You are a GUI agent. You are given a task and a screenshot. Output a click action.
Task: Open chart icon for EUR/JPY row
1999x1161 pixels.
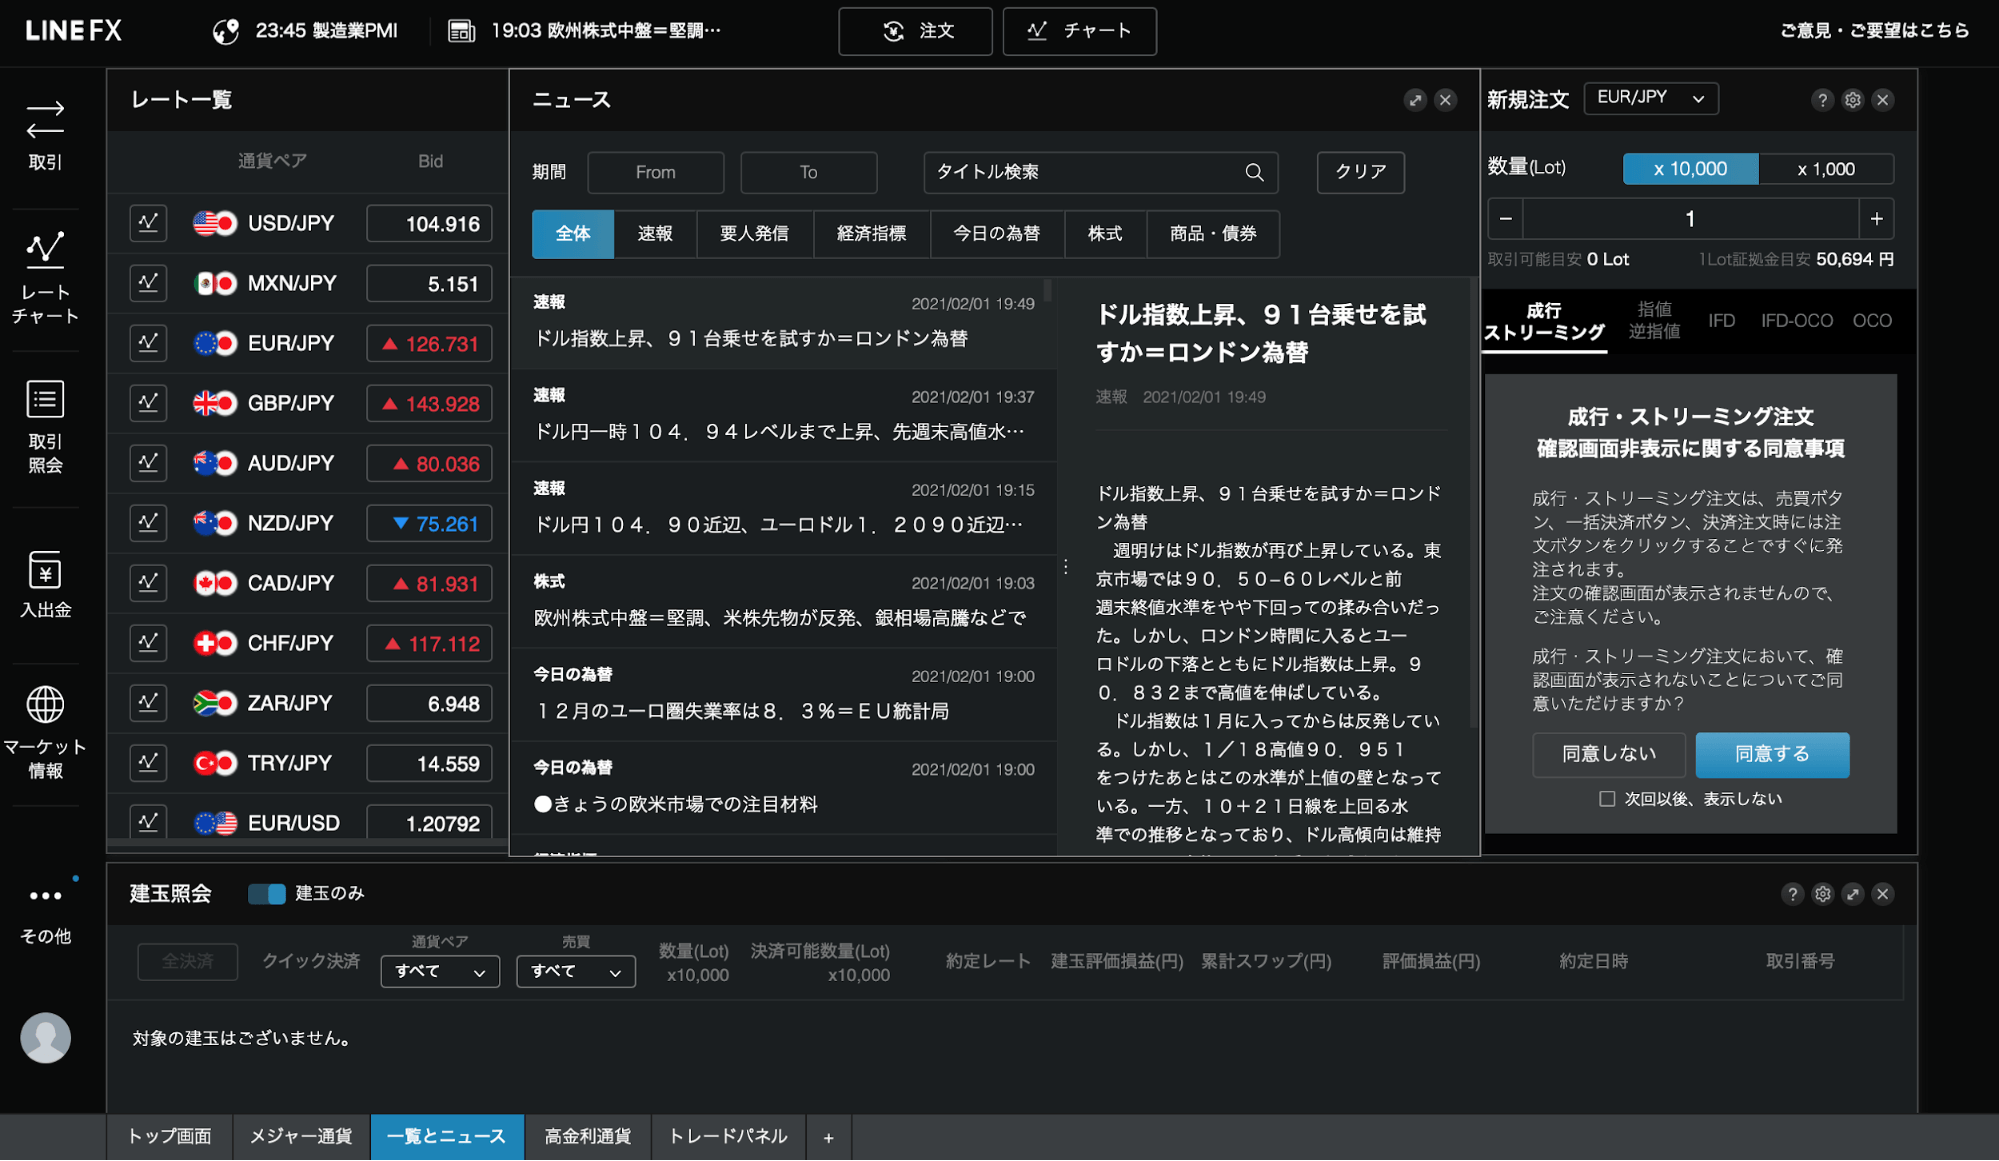148,343
